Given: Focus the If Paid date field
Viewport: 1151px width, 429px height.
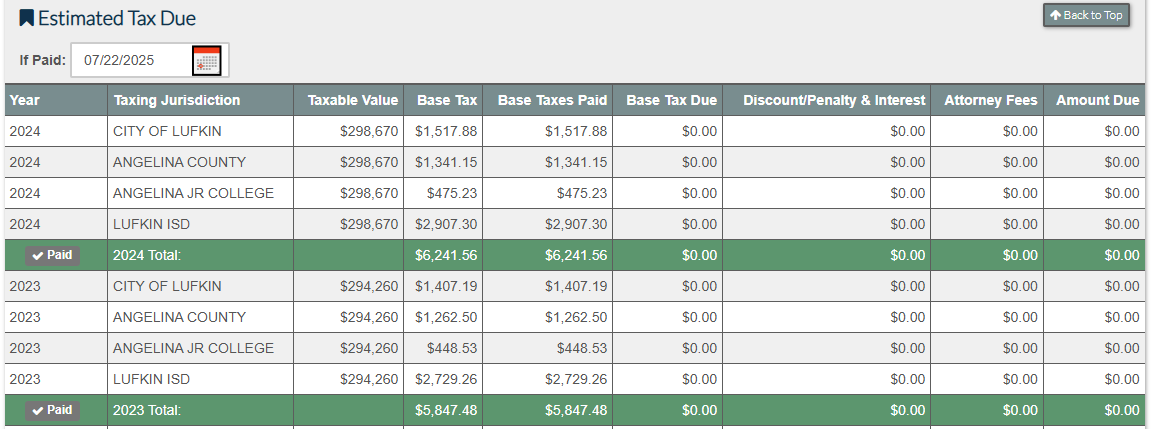Looking at the screenshot, I should coord(130,60).
